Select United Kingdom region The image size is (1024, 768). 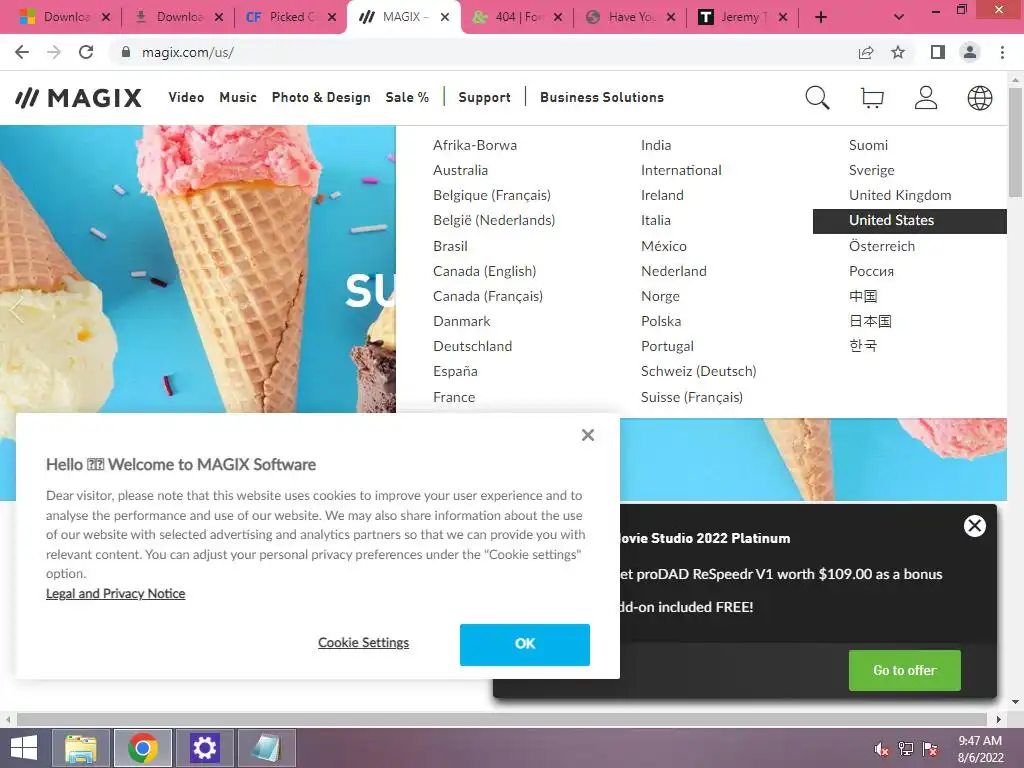900,195
